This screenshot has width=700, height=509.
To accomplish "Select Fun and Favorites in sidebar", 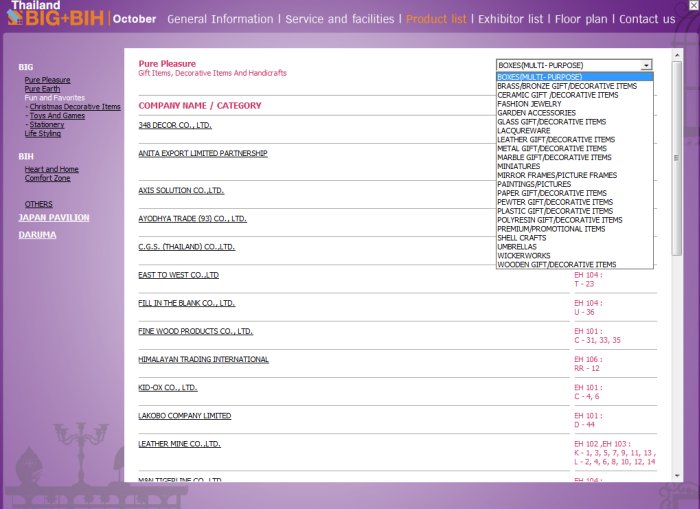I will pos(54,98).
